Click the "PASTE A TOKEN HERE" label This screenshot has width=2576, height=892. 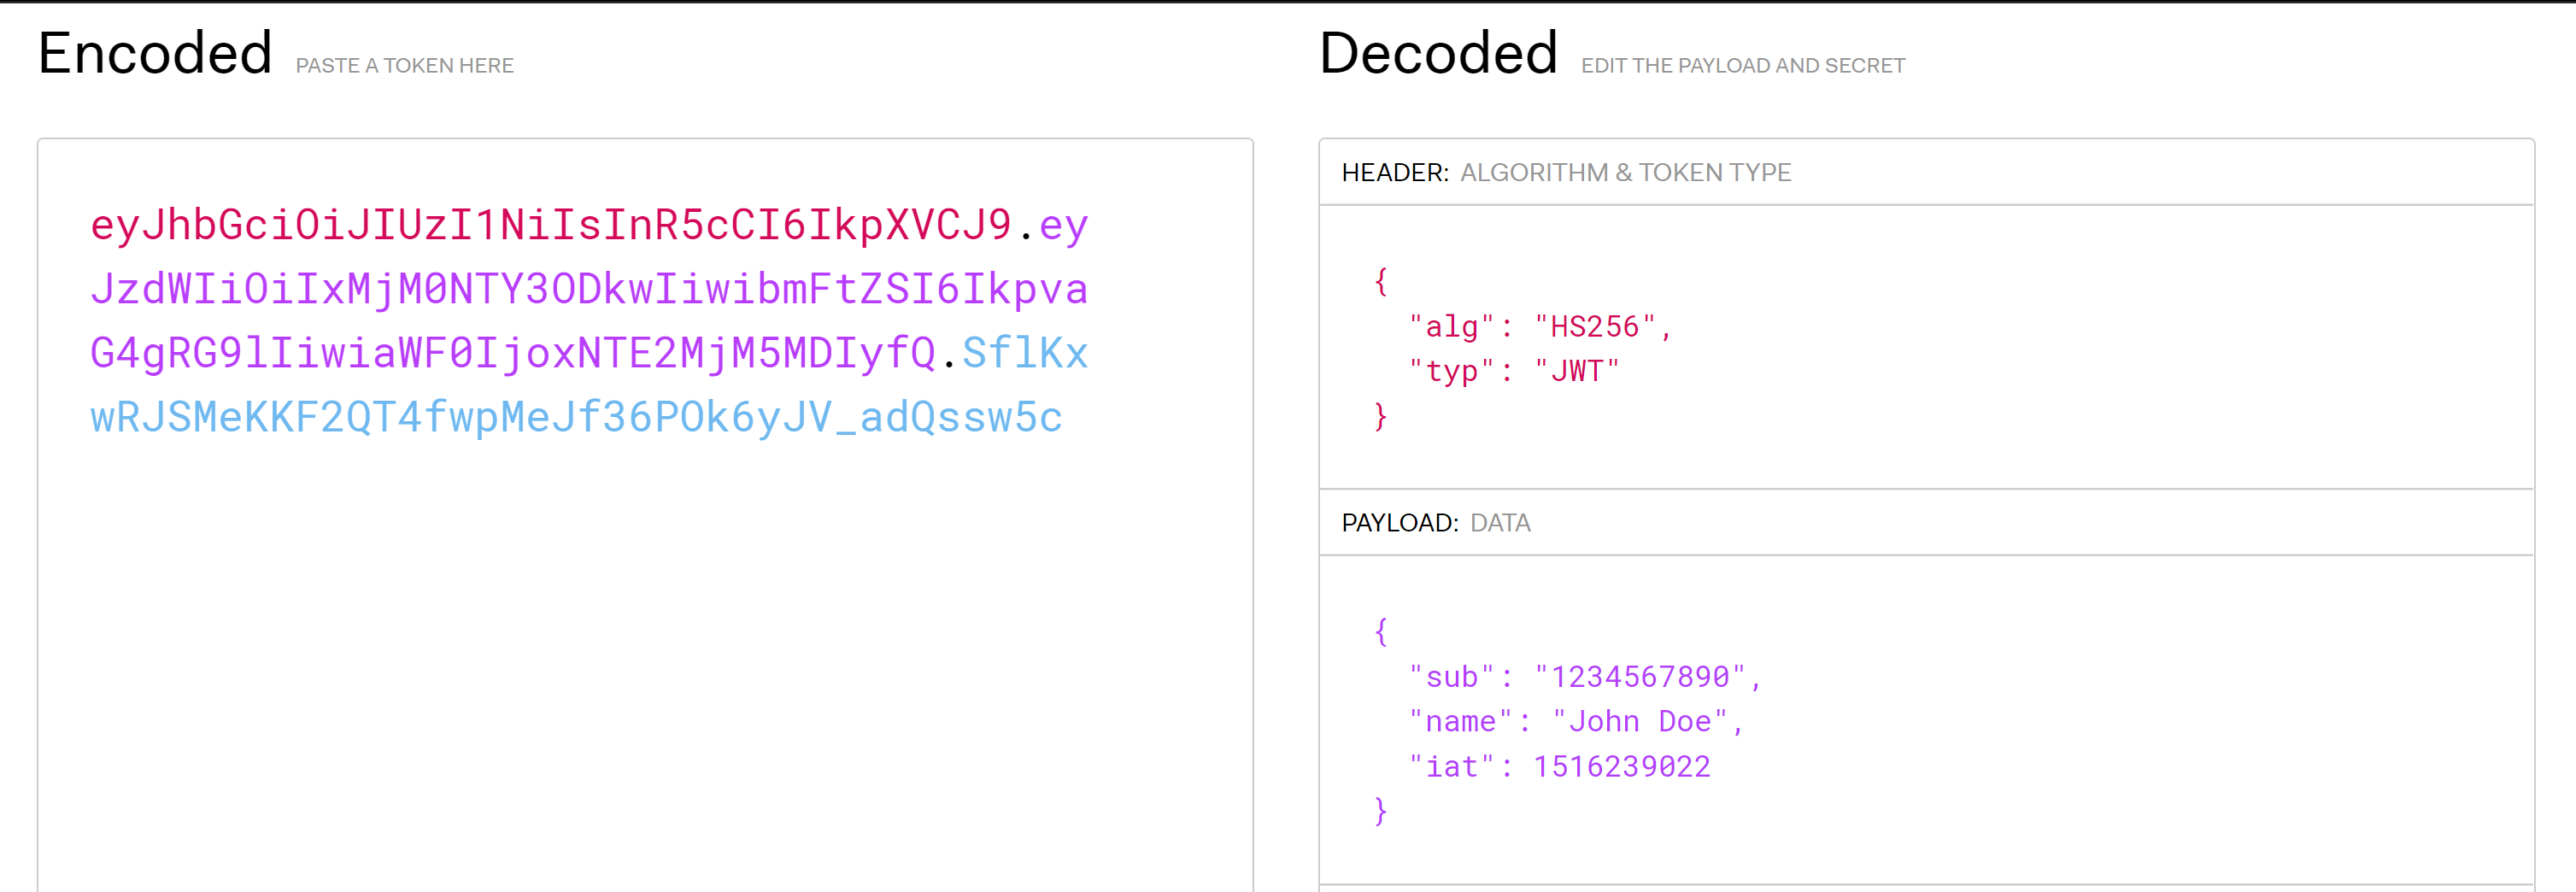click(404, 66)
